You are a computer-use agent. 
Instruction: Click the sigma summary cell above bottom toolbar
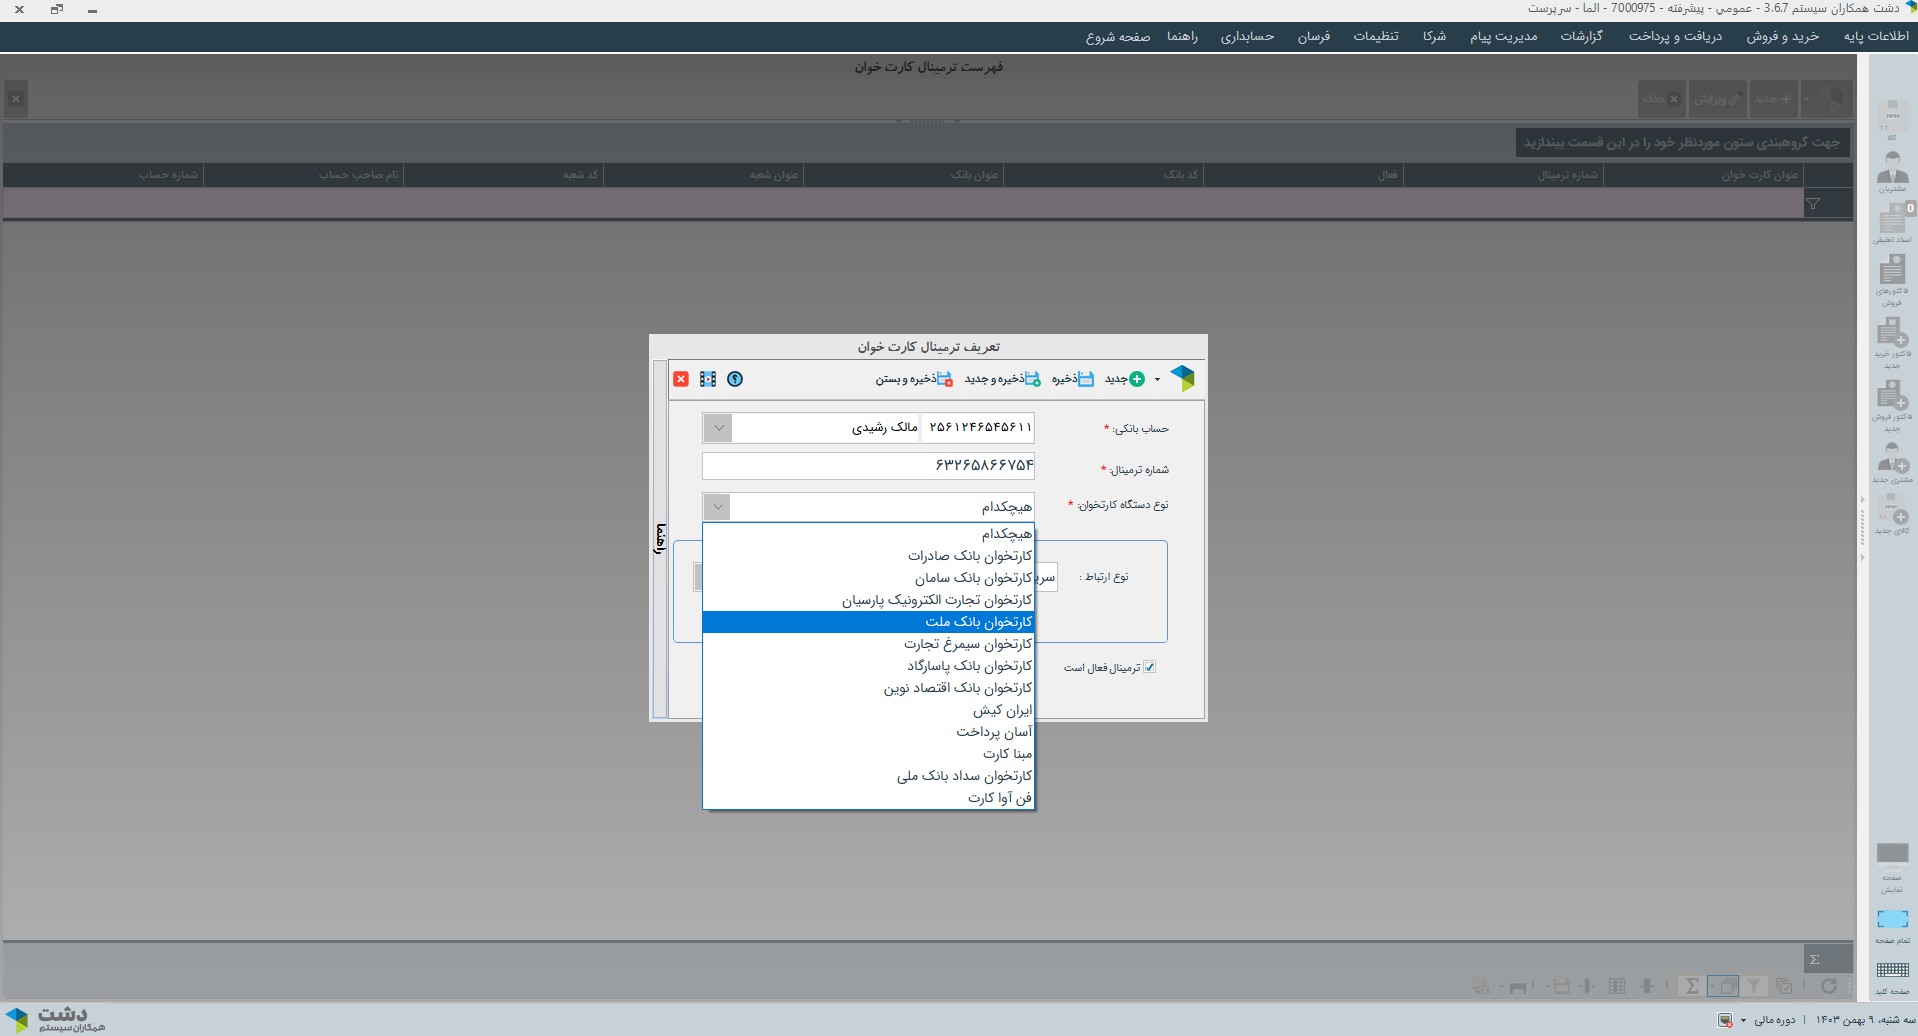[x=1827, y=958]
